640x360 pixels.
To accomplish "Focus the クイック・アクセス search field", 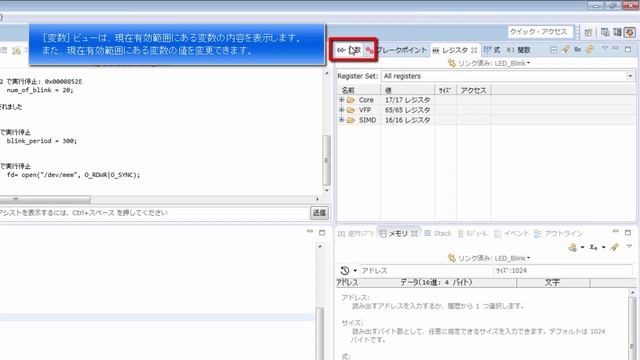I will tap(540, 32).
